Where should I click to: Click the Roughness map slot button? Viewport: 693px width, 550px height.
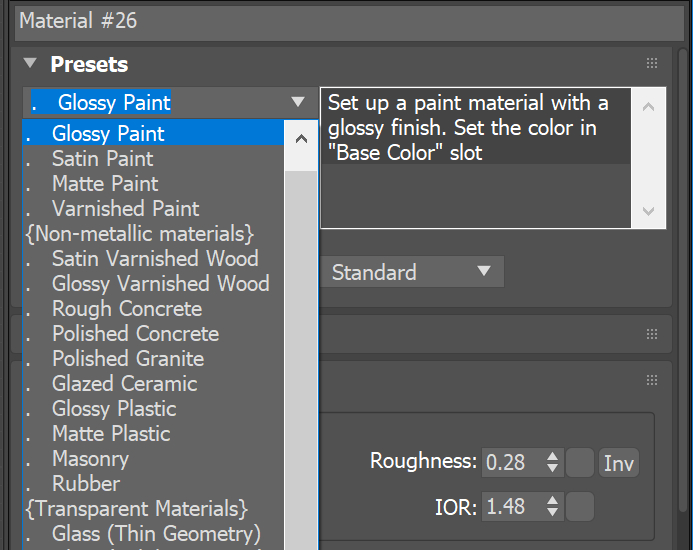[x=579, y=462]
